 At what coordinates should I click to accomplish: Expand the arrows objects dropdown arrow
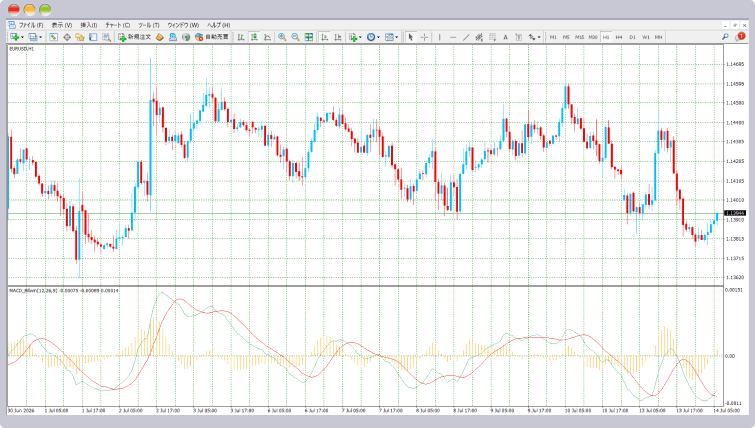pyautogui.click(x=539, y=37)
